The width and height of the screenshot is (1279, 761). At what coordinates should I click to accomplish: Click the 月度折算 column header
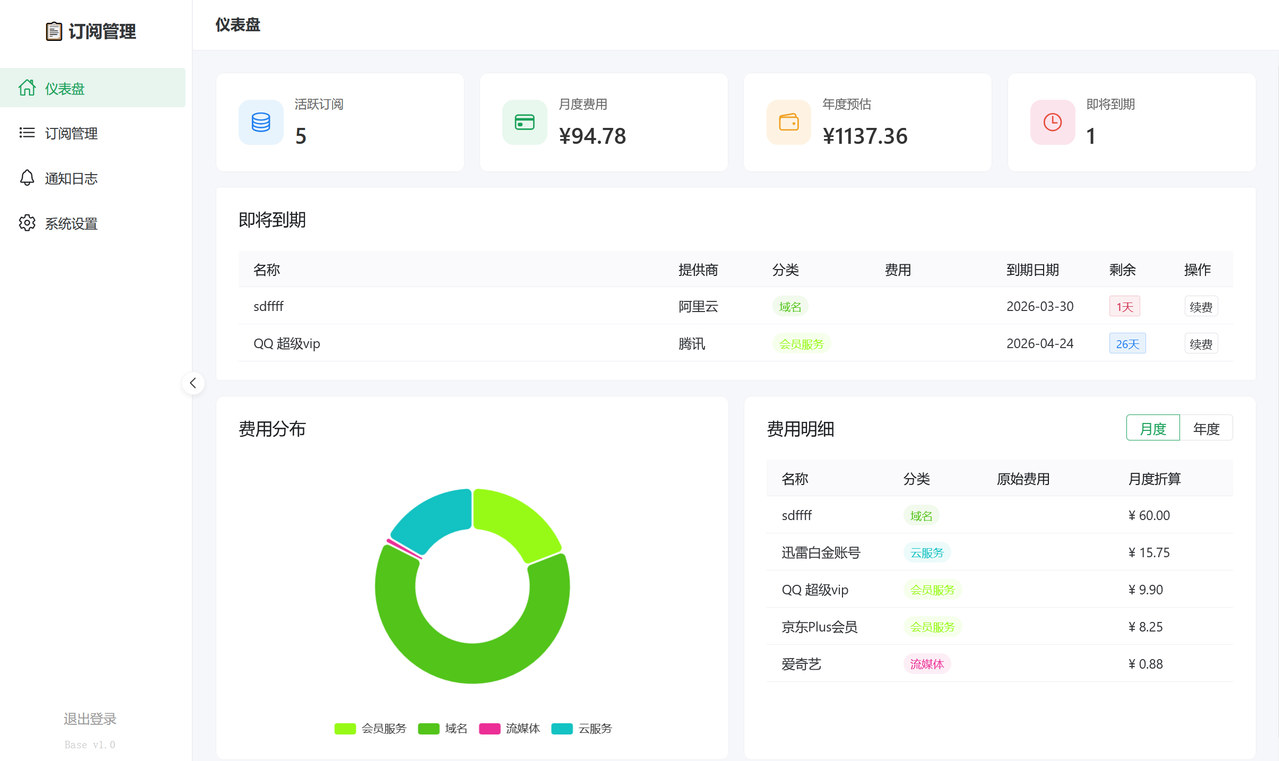click(x=1154, y=479)
